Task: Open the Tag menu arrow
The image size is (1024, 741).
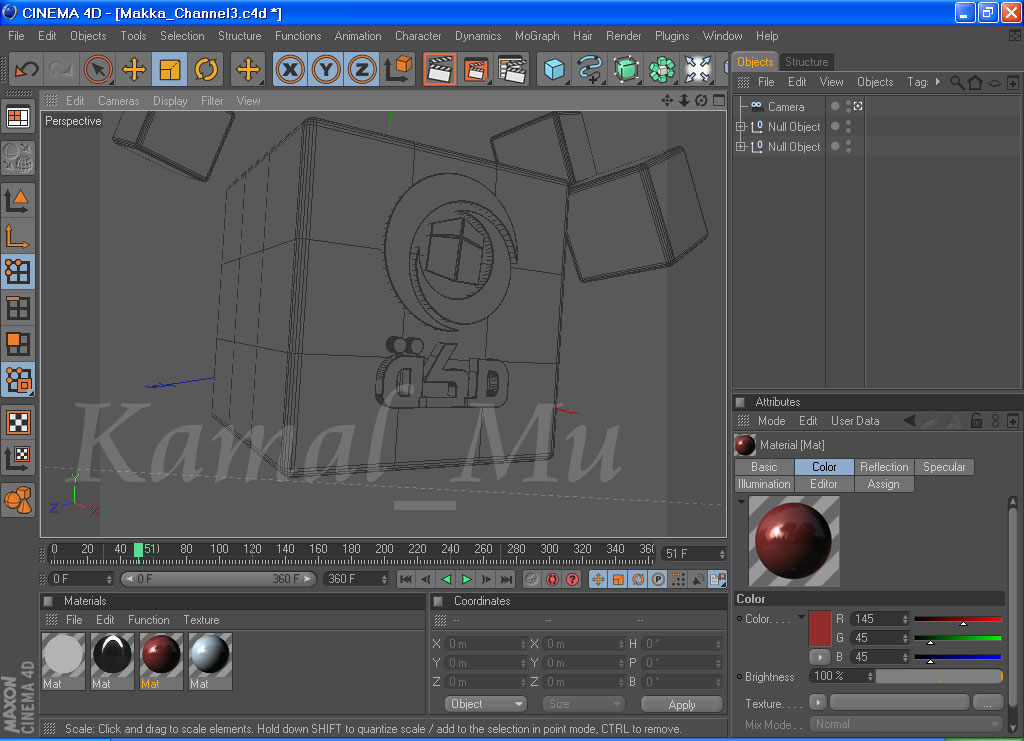Action: [x=938, y=82]
